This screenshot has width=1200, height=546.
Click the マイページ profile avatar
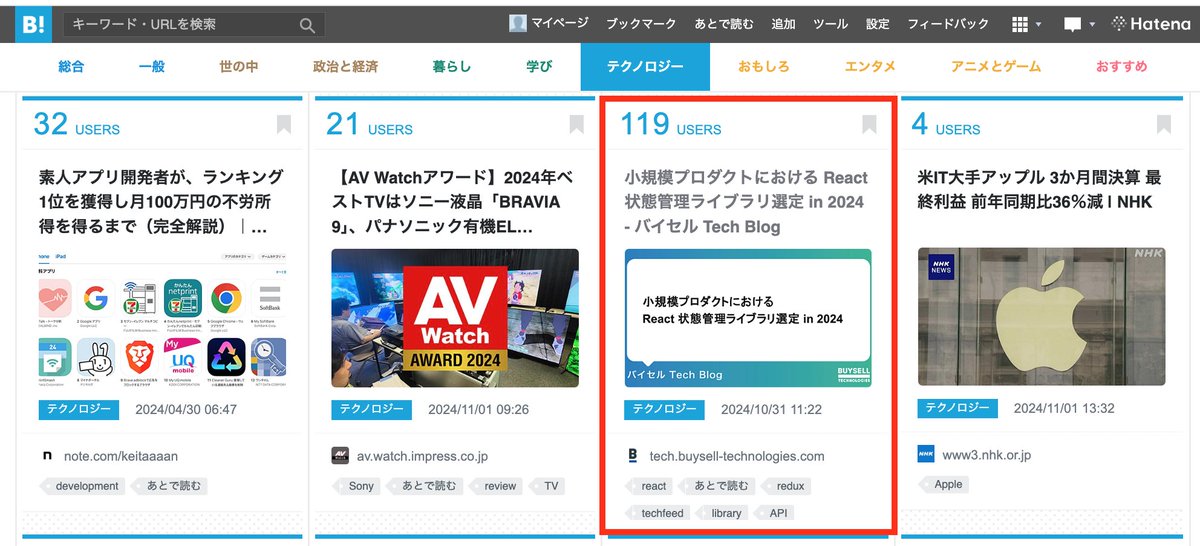(x=517, y=23)
